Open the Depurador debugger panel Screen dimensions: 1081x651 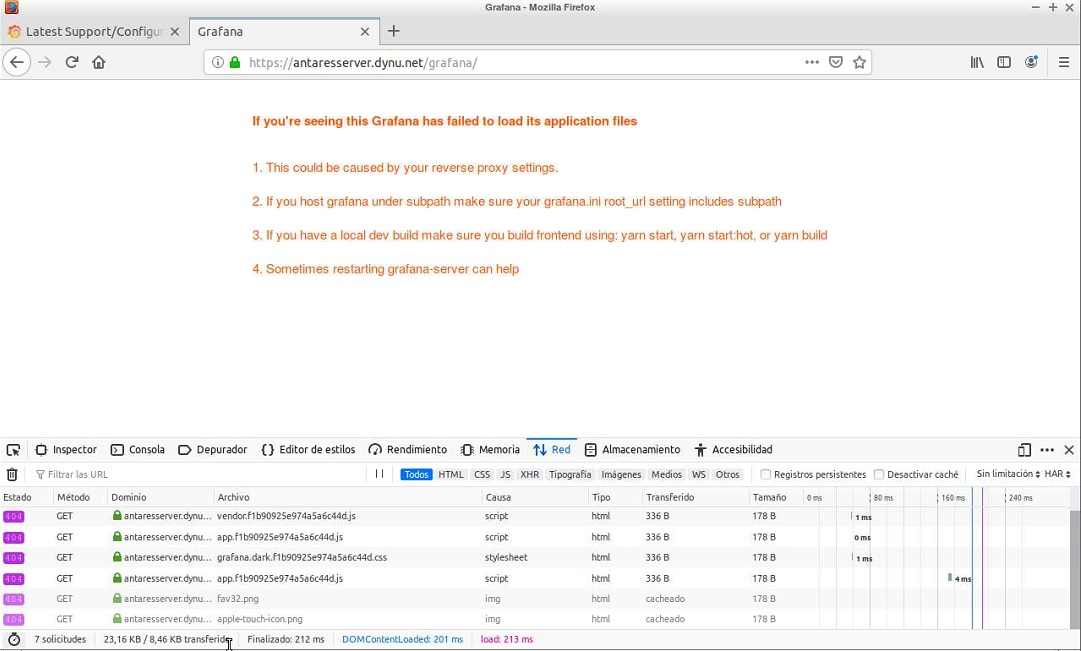(212, 450)
